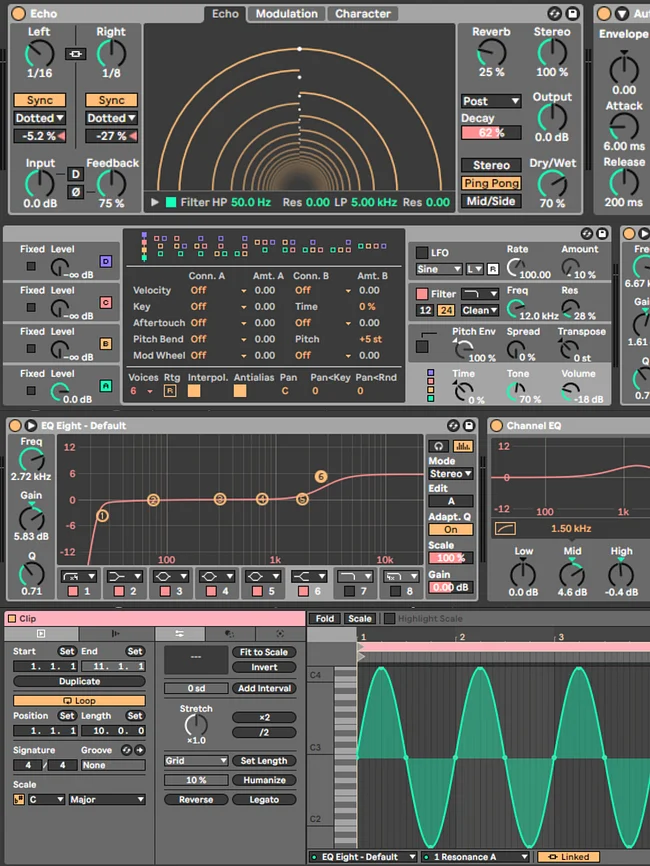This screenshot has width=650, height=866.
Task: Turn off the left channel Sync
Action: [40, 100]
